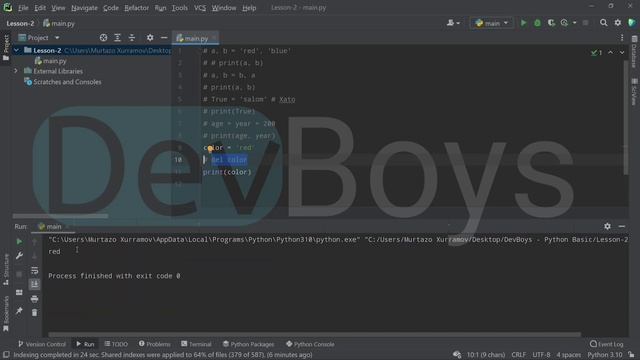Screen dimensions: 640x360
Task: Click the Stop process toolbar icon
Action: pyautogui.click(x=586, y=23)
